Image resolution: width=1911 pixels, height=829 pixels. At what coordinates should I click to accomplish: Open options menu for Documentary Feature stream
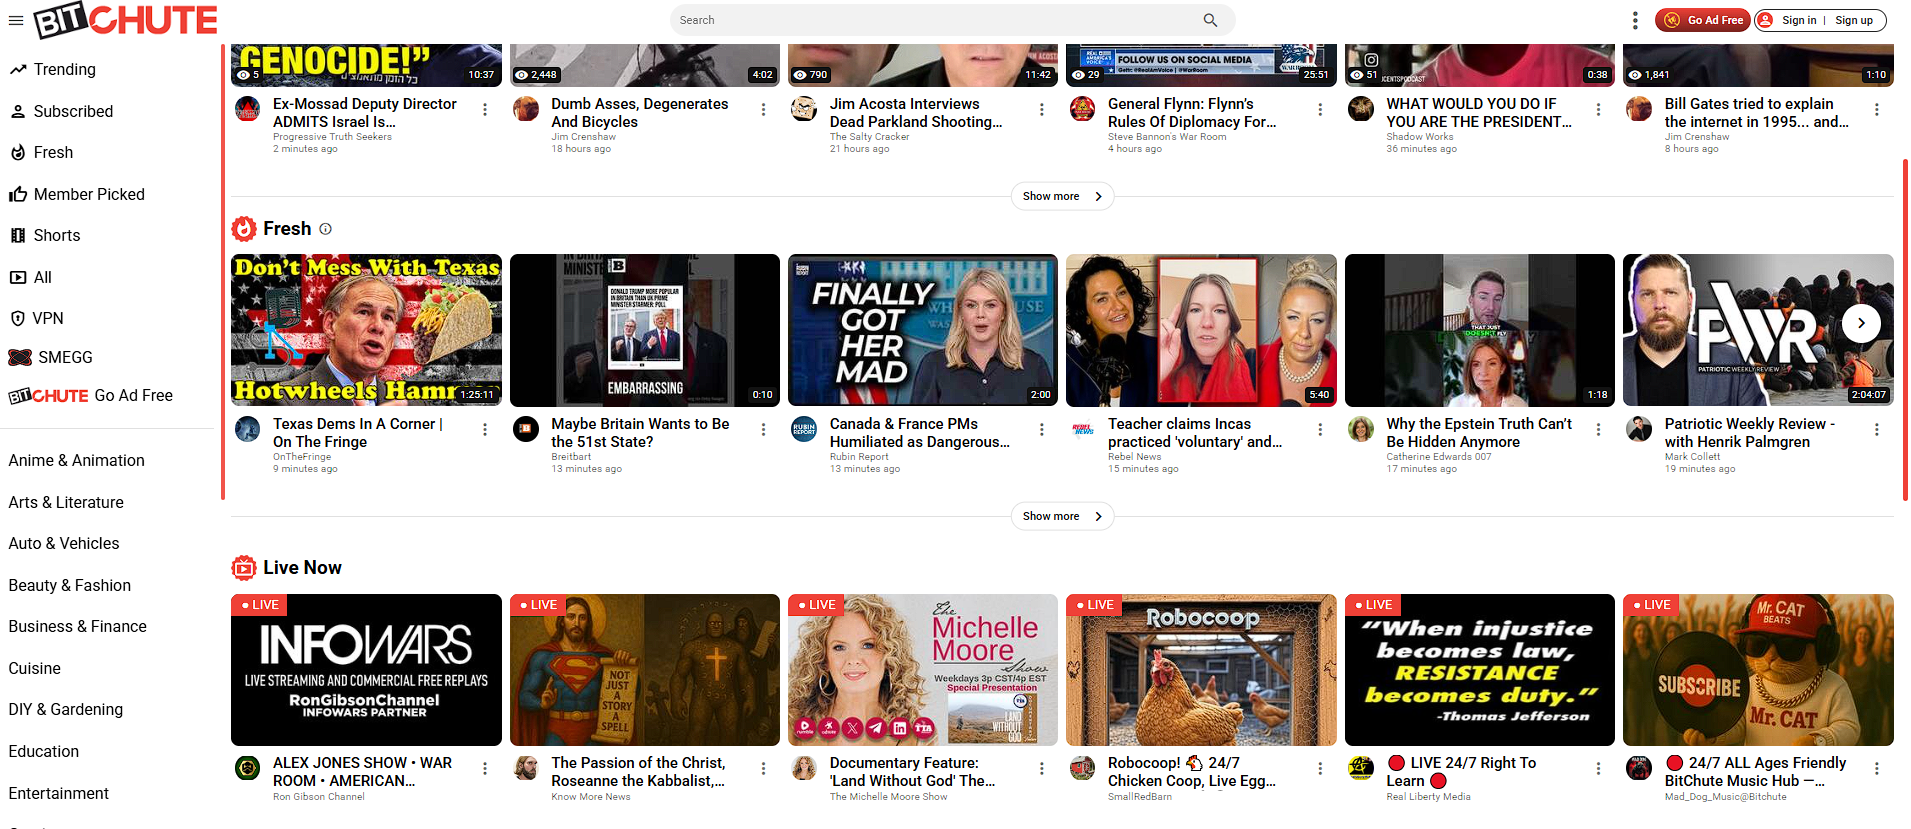point(1041,769)
